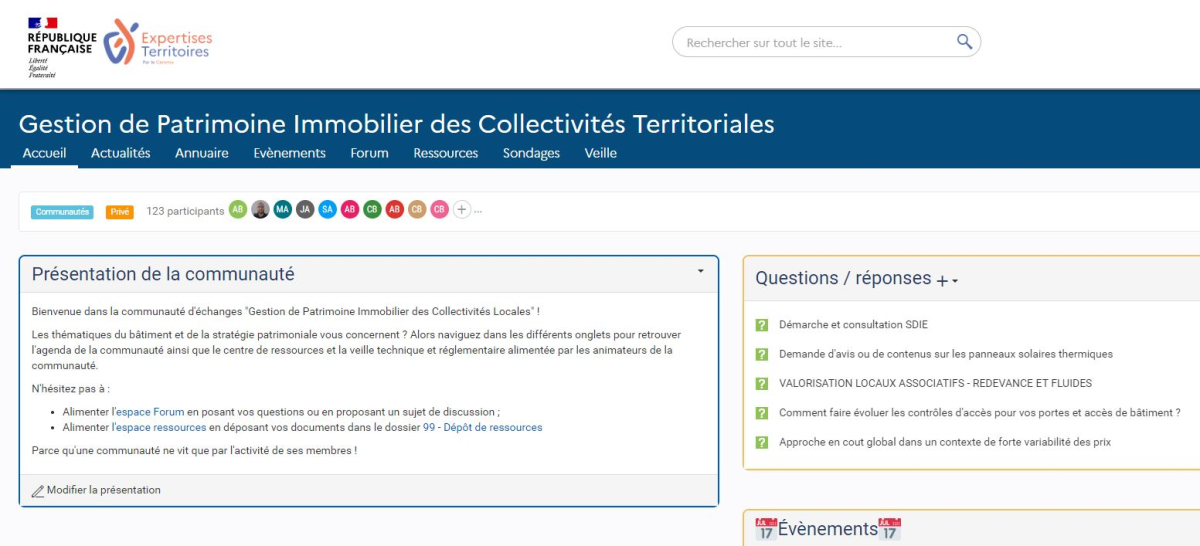Click the participant photo avatar
The width and height of the screenshot is (1200, 546).
click(260, 210)
